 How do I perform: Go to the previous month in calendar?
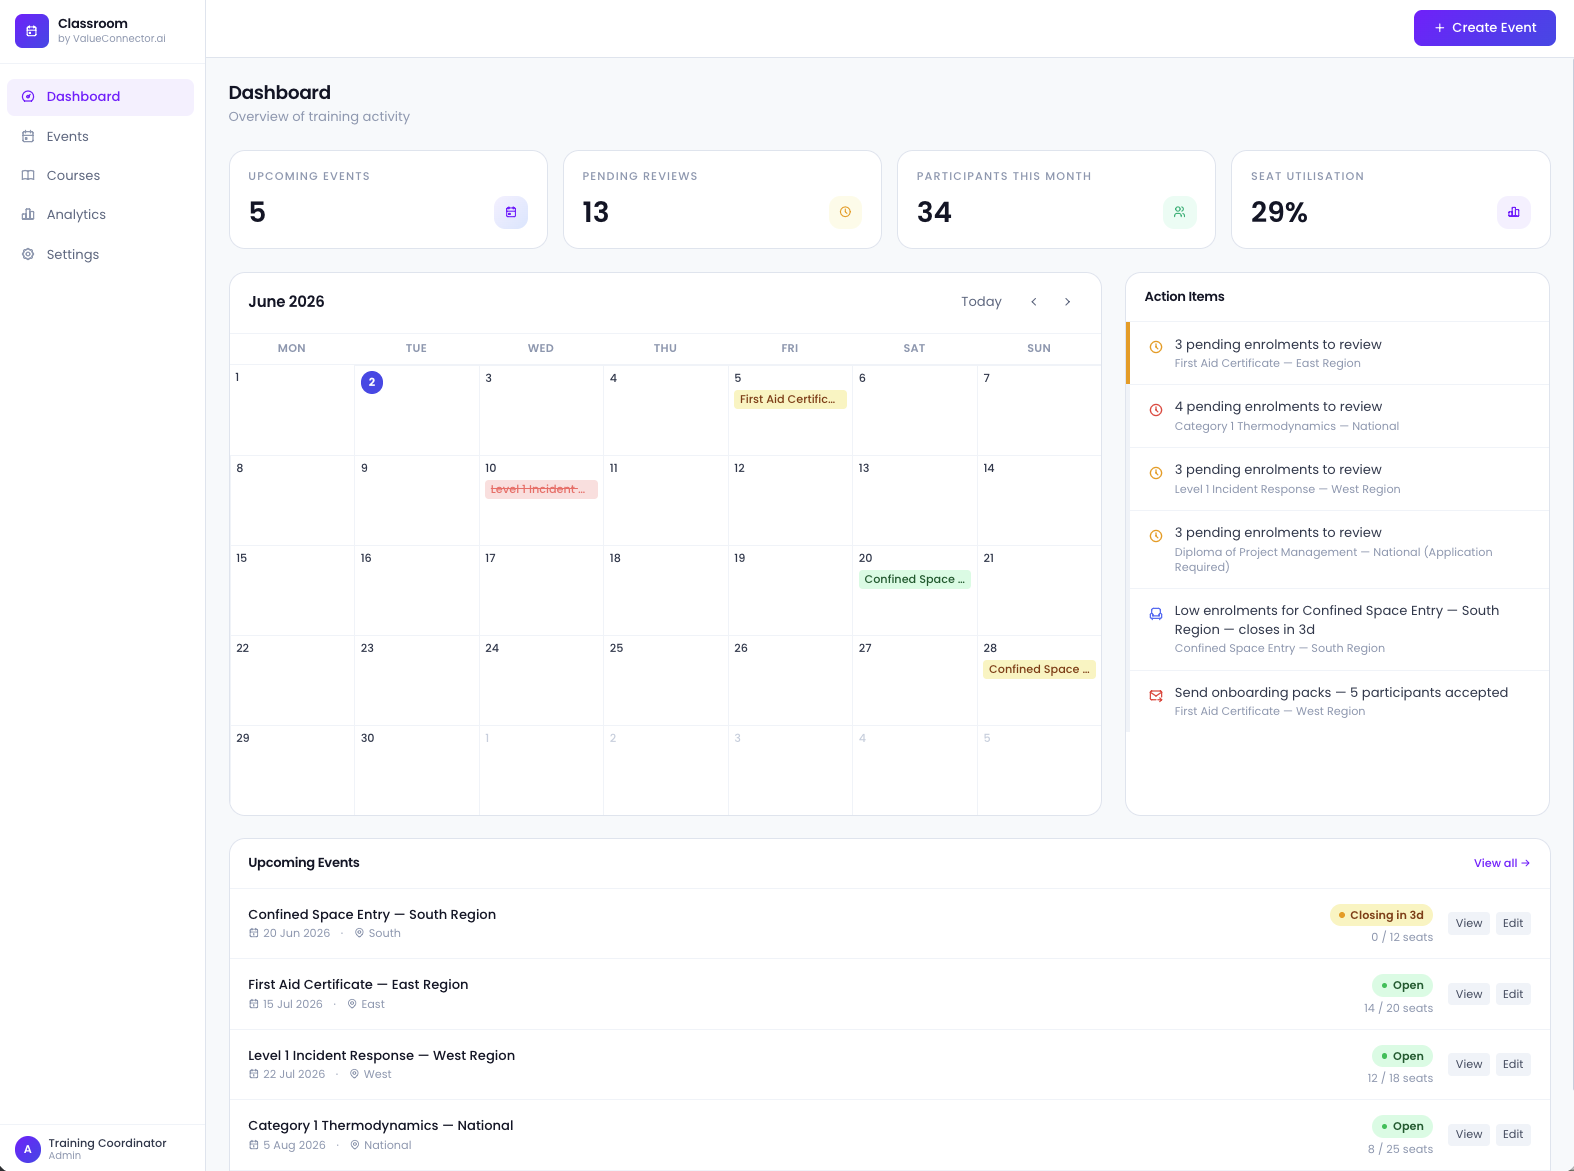1034,302
